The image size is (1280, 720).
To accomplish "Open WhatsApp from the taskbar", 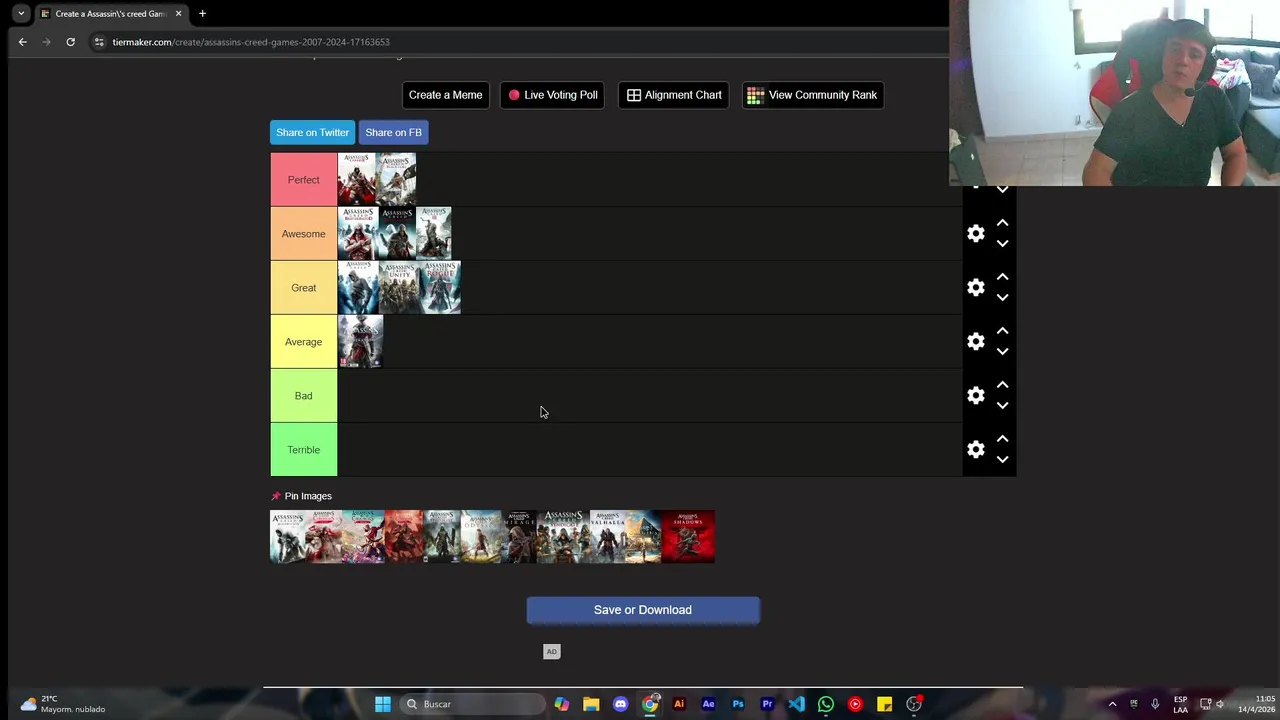I will (x=825, y=704).
